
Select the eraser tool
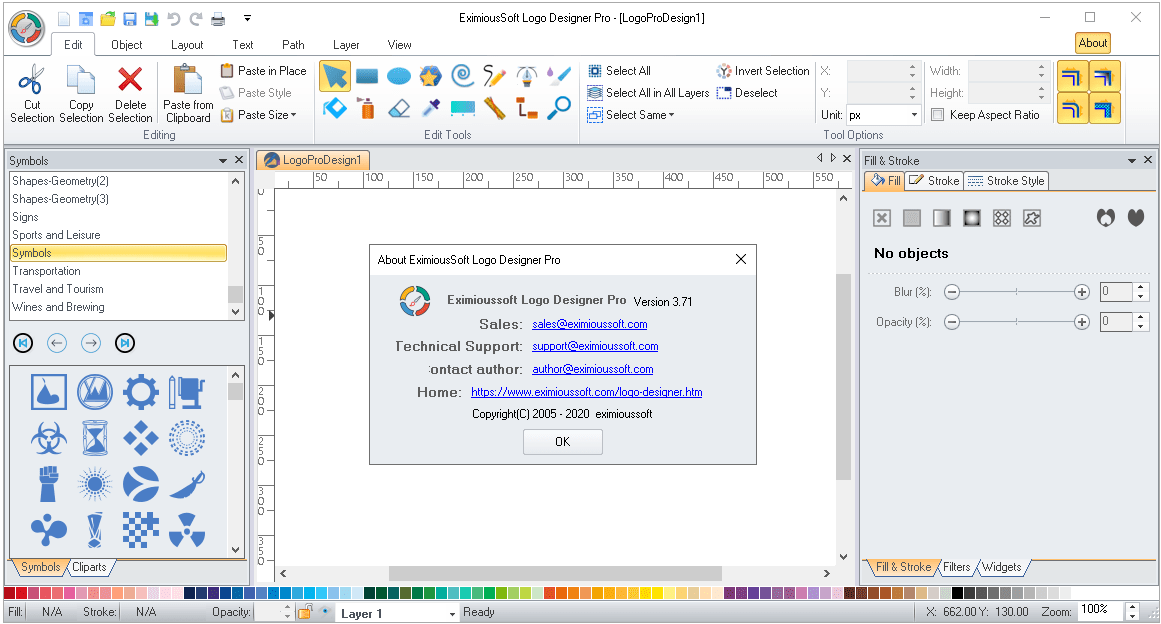click(x=399, y=109)
